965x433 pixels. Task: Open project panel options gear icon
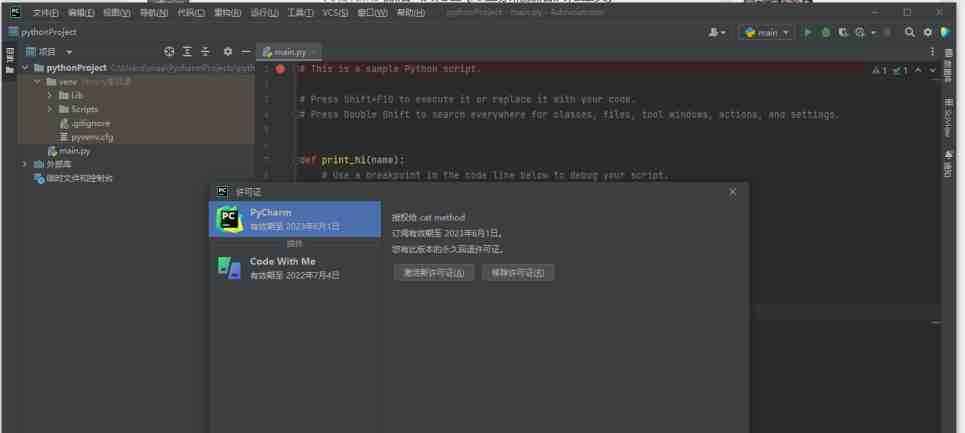tap(228, 52)
